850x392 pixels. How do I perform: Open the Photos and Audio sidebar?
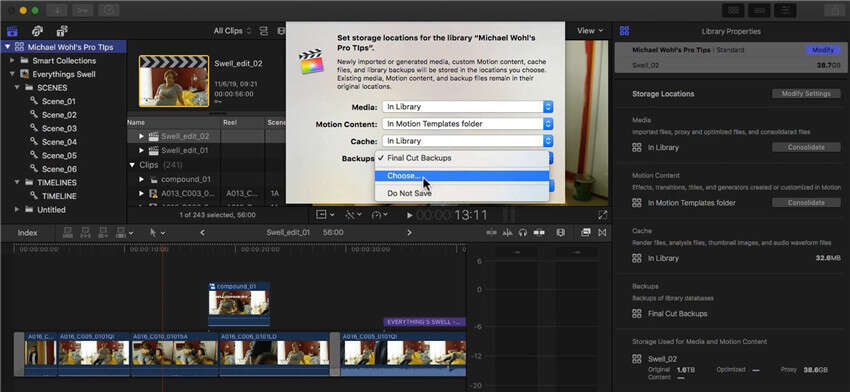tap(37, 31)
